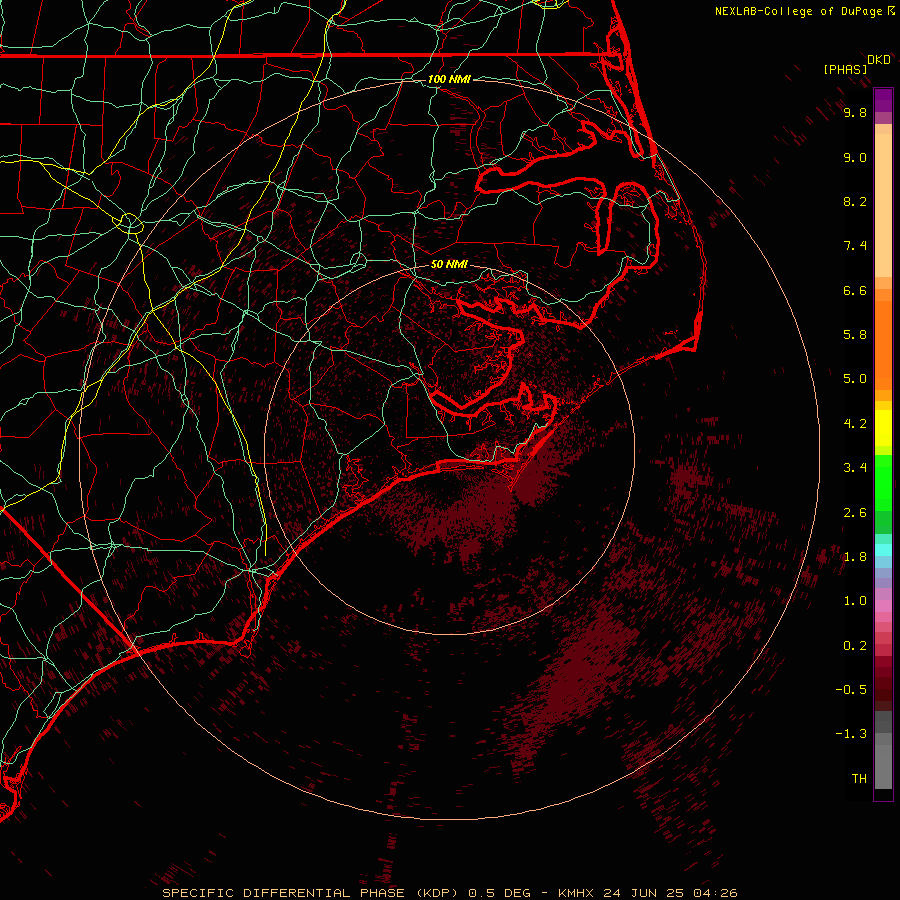This screenshot has width=900, height=900.
Task: Click the 8.2 legend value
Action: coord(855,202)
